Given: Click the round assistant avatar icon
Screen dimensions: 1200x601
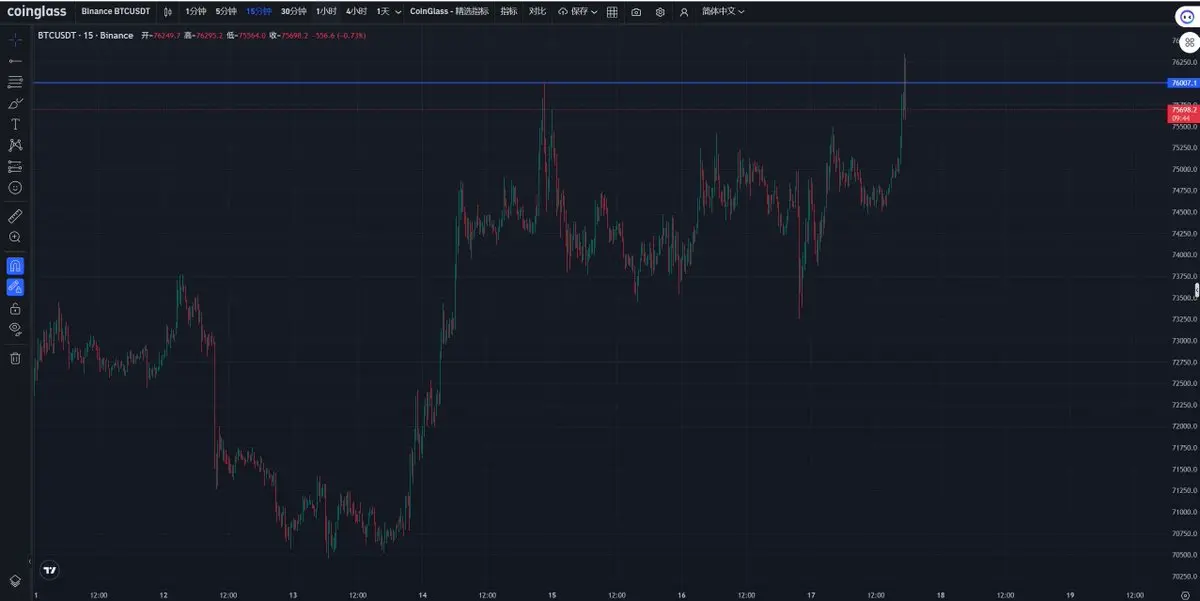Looking at the screenshot, I should pyautogui.click(x=1186, y=17).
